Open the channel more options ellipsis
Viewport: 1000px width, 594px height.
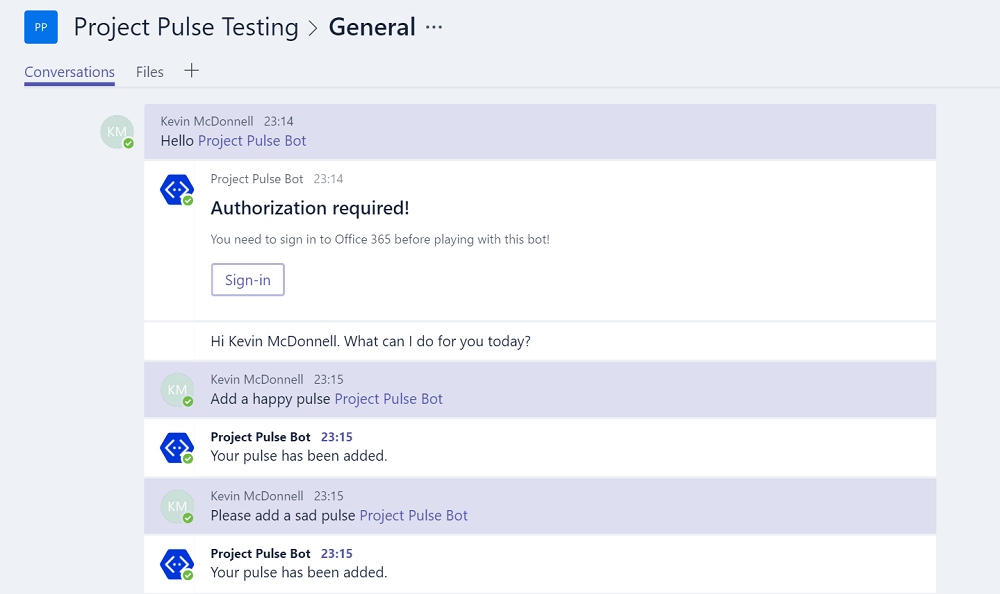coord(433,28)
